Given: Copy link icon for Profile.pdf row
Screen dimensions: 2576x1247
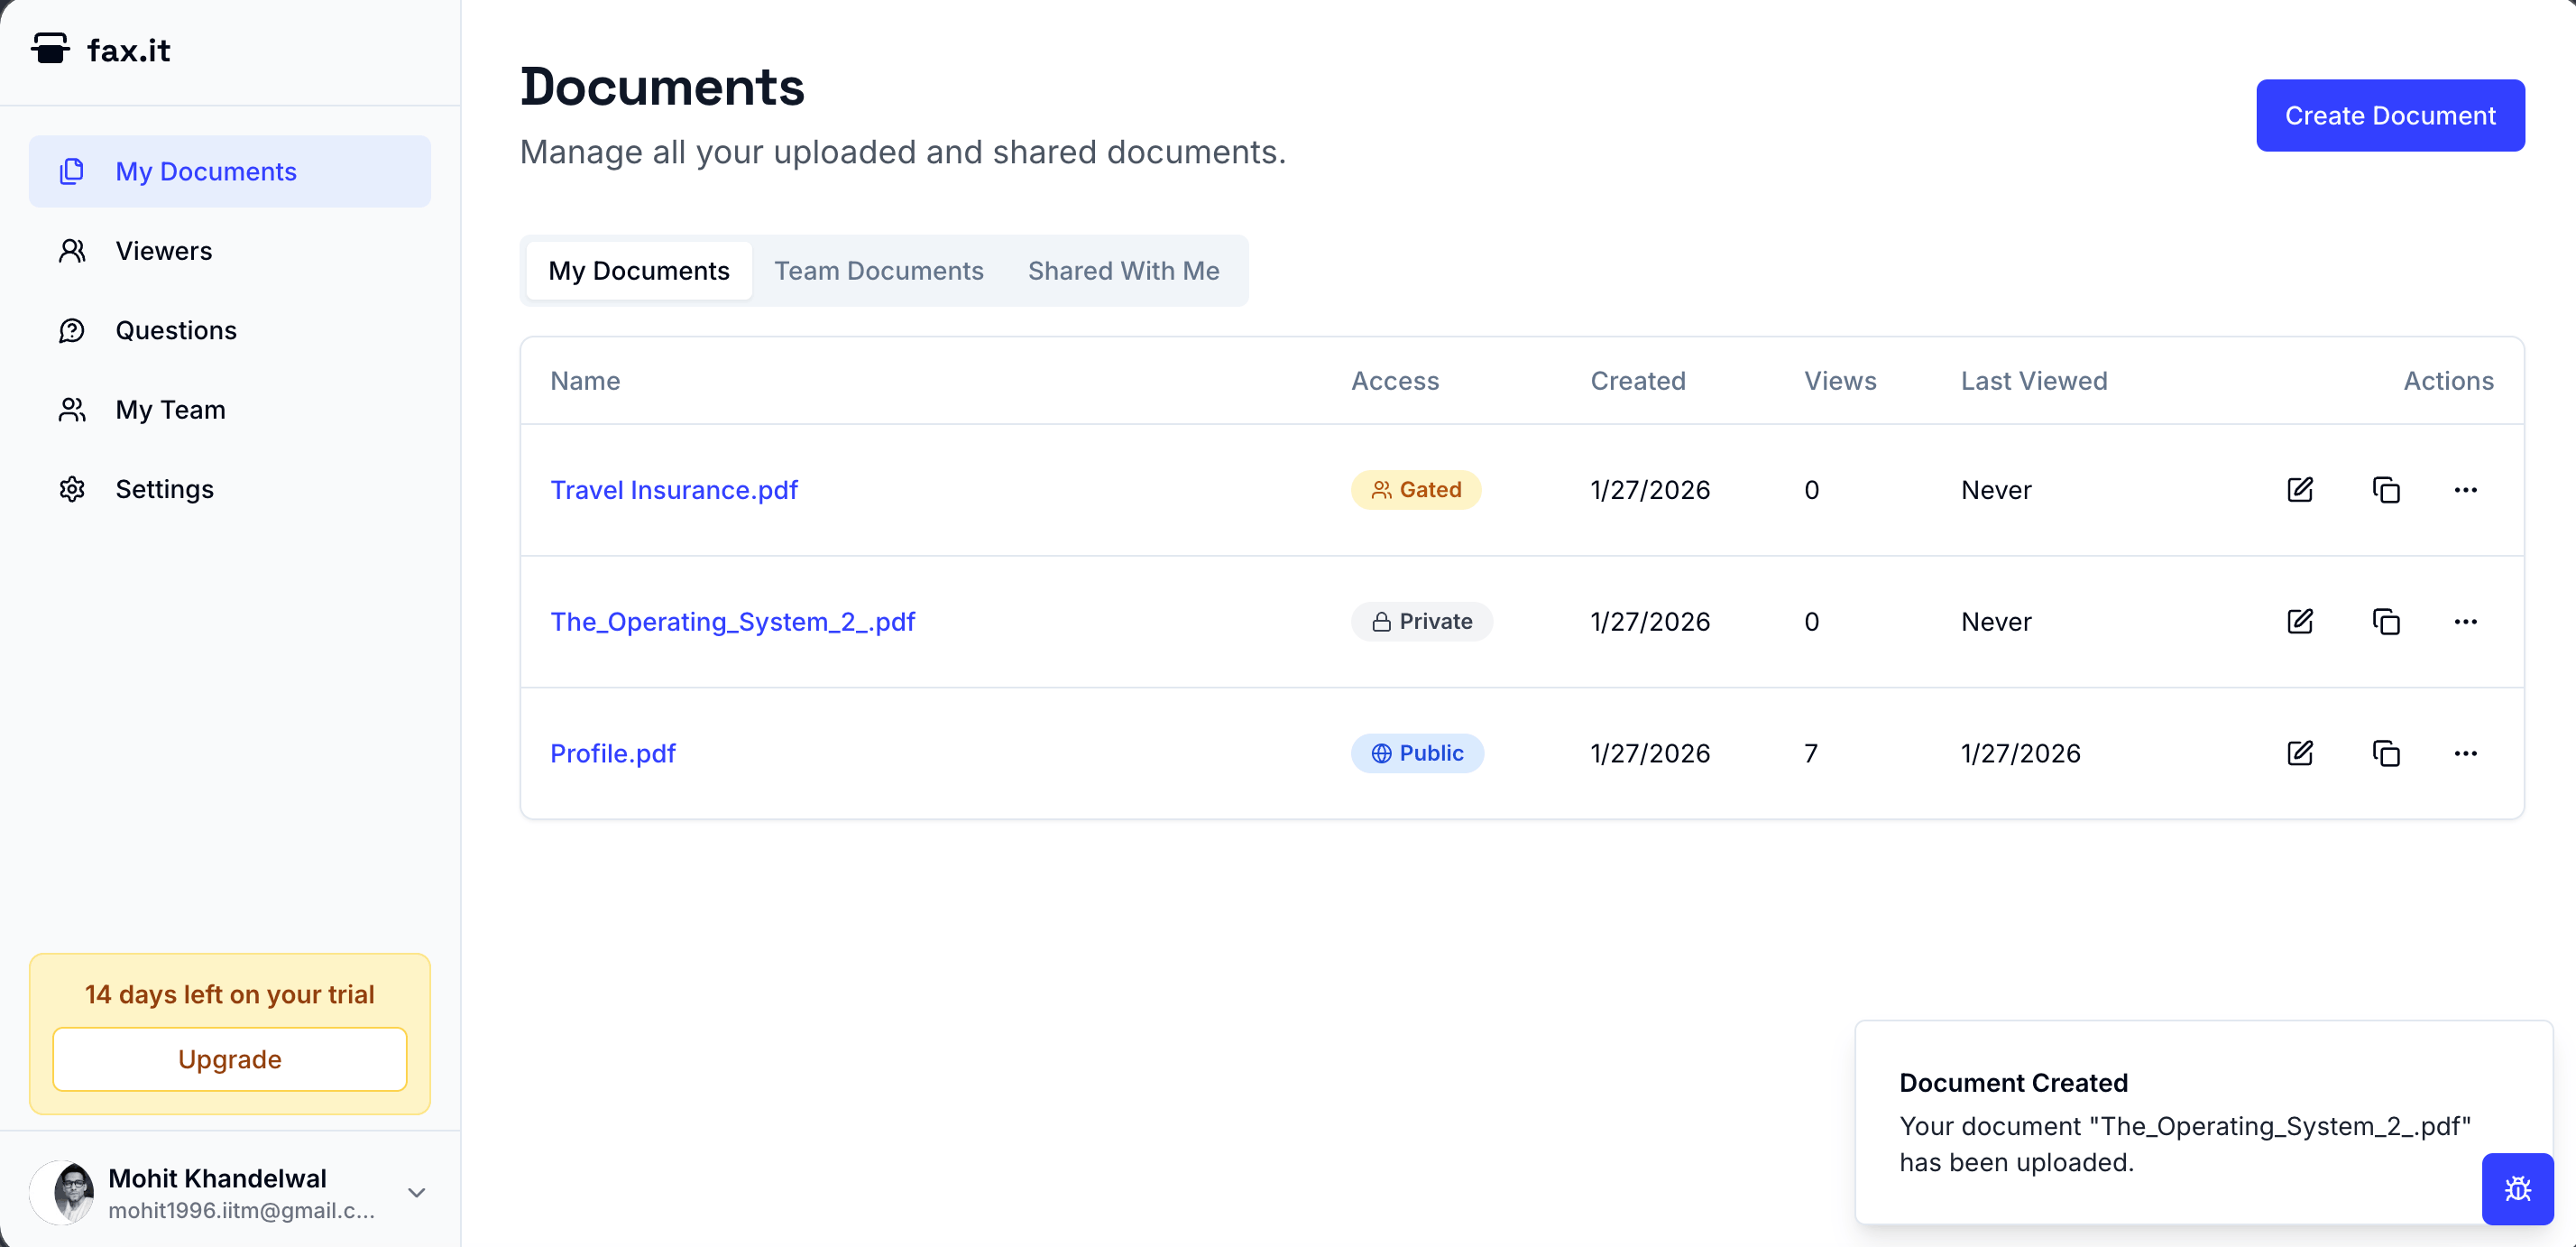Looking at the screenshot, I should click(2385, 753).
